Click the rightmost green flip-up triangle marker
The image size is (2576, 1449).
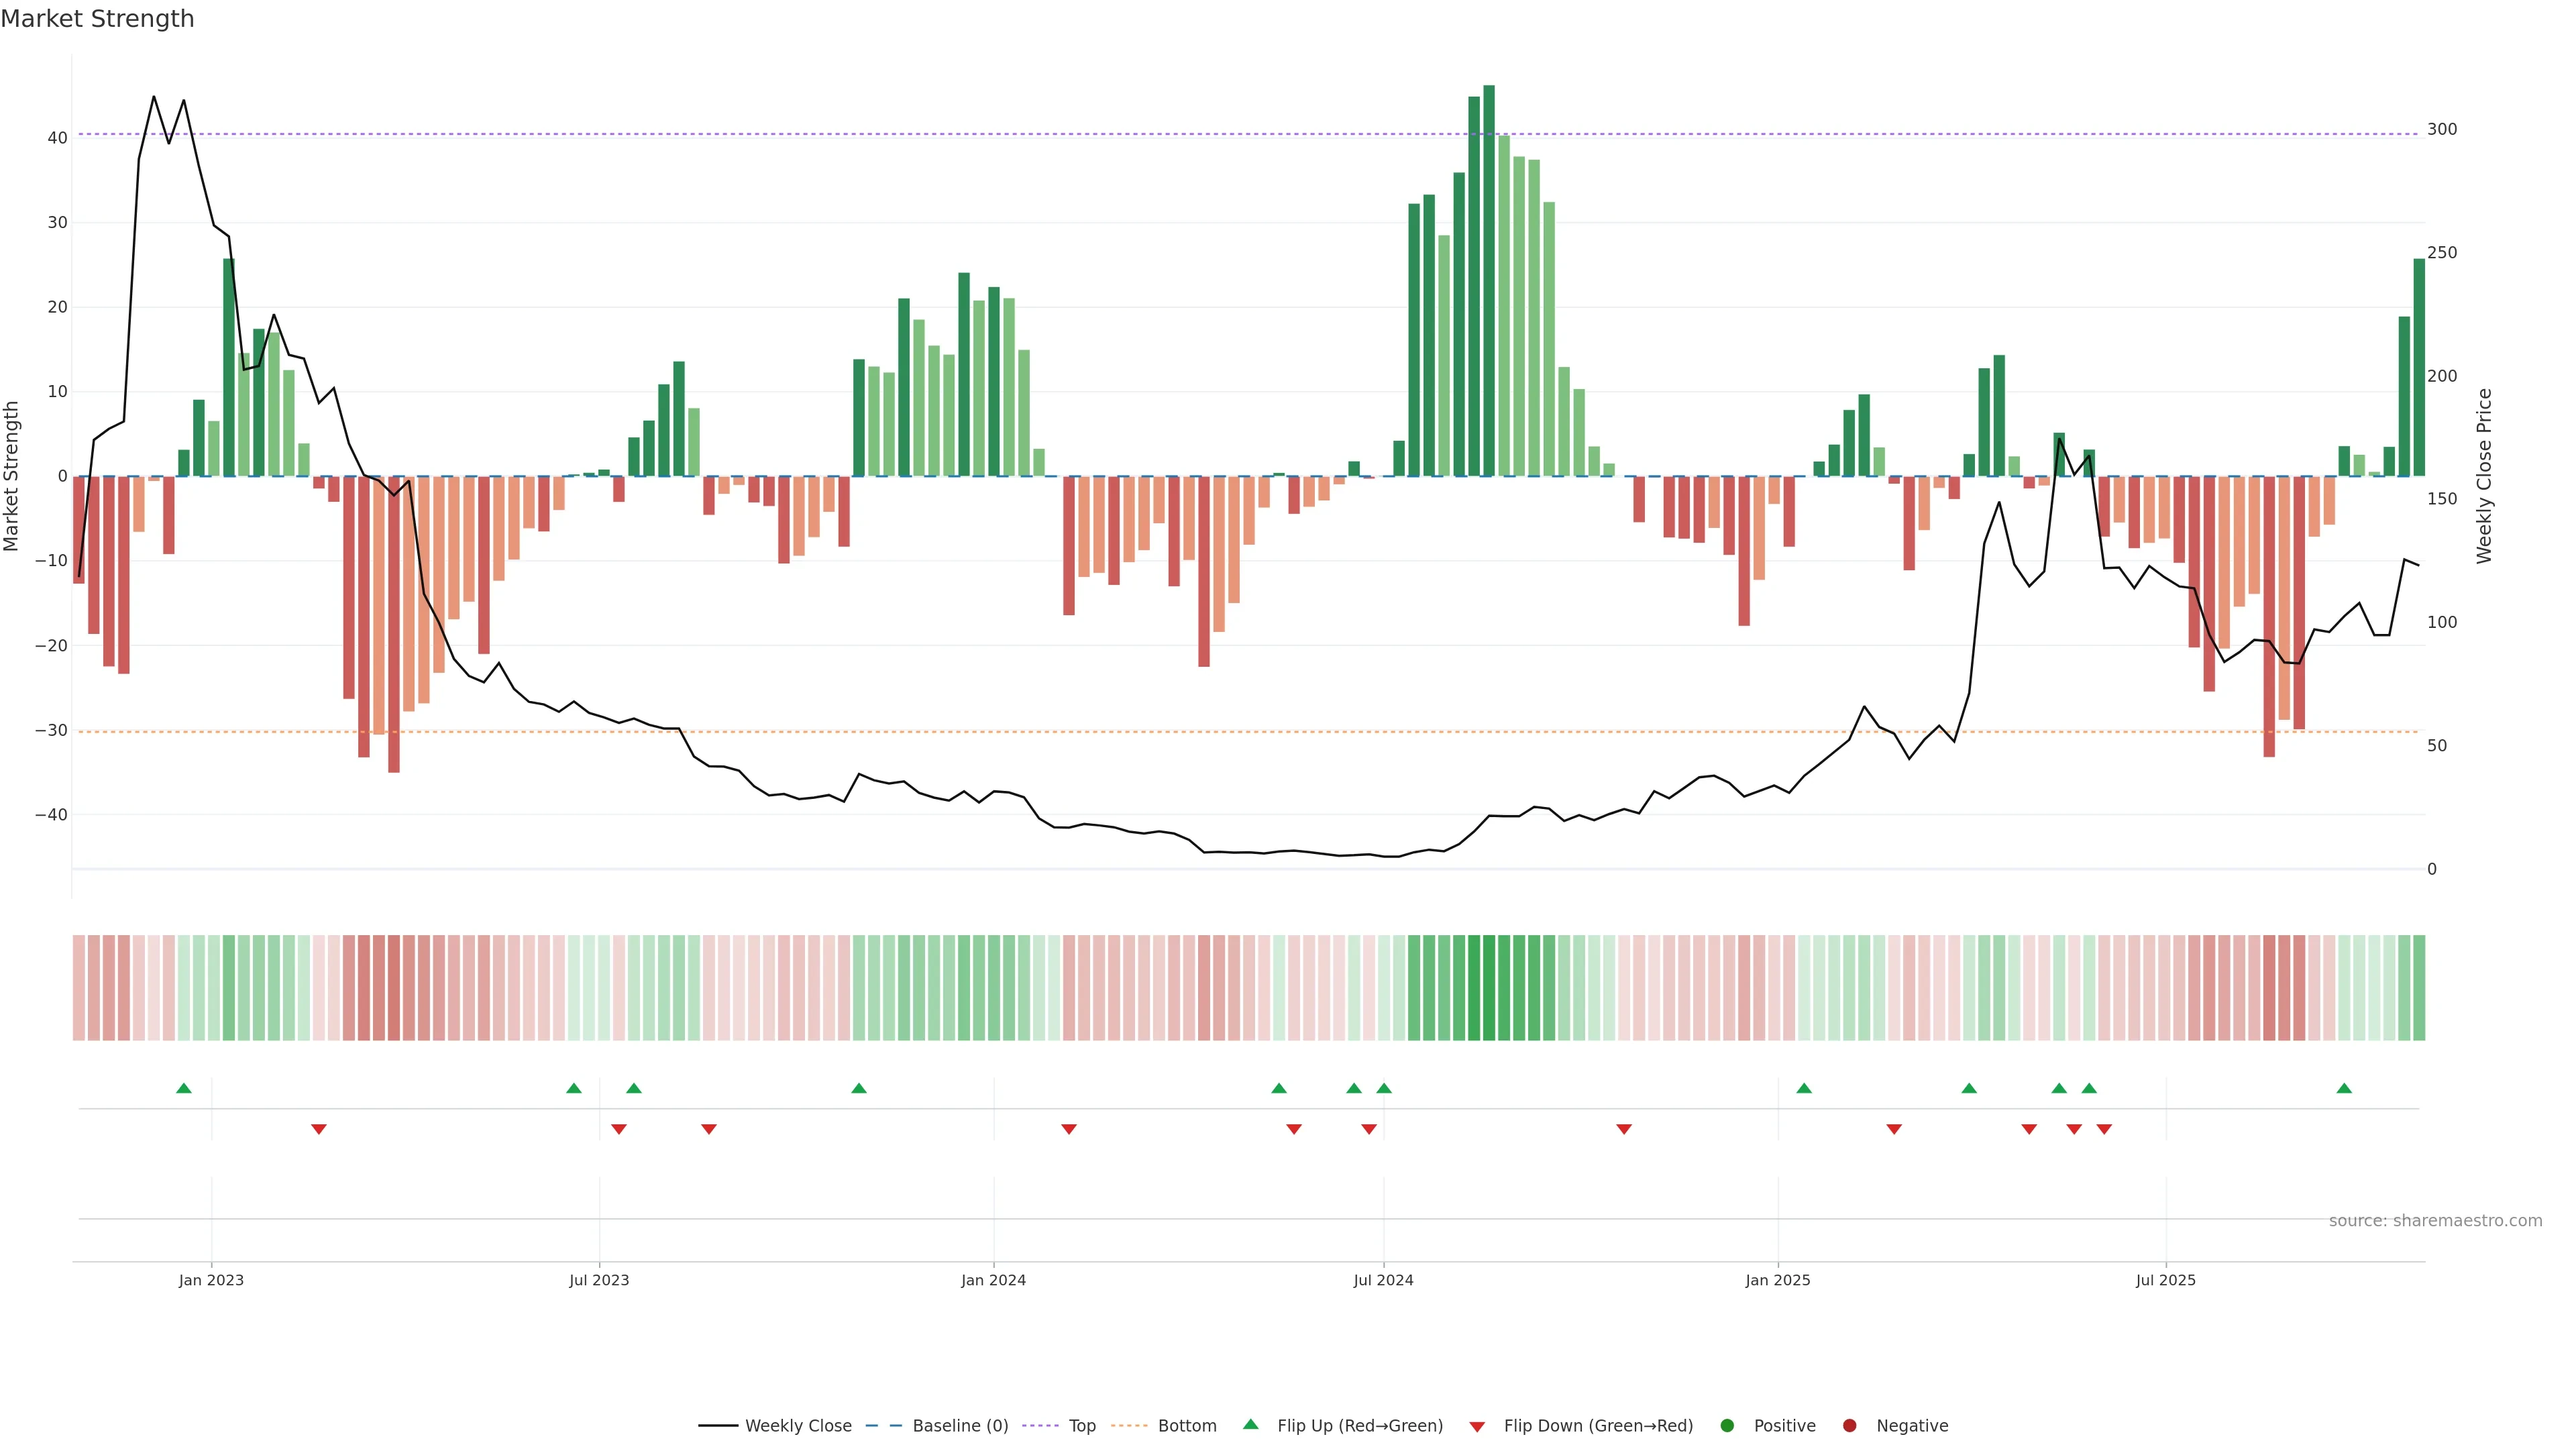(x=2344, y=1088)
